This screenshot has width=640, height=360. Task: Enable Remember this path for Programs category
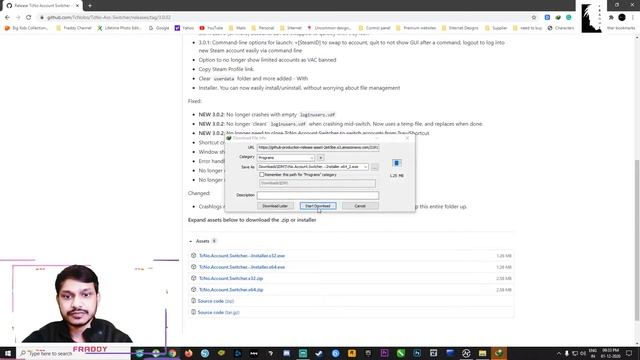(x=262, y=175)
